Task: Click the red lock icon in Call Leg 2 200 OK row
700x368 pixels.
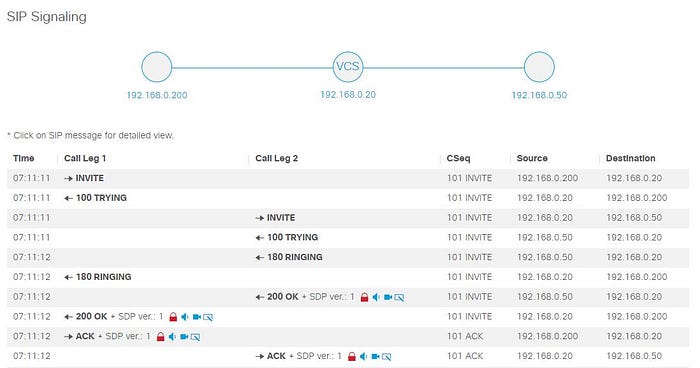Action: click(x=364, y=297)
